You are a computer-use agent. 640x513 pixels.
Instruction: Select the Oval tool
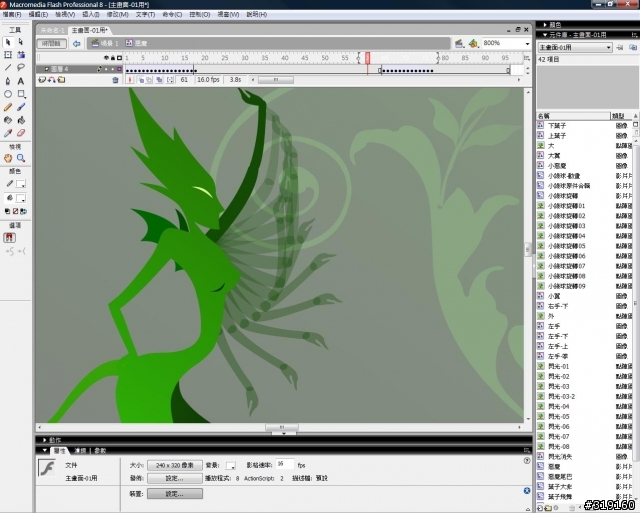[x=8, y=94]
